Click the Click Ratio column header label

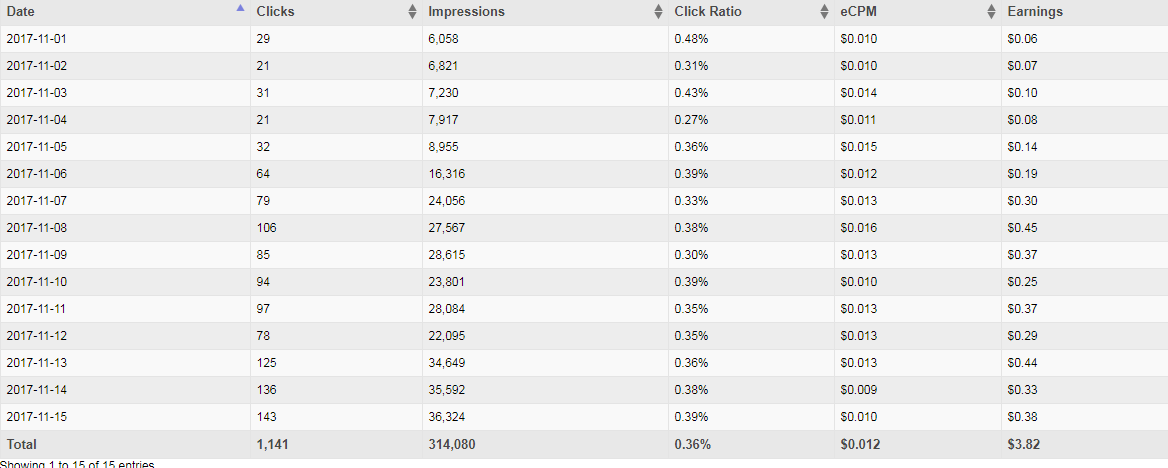click(708, 12)
